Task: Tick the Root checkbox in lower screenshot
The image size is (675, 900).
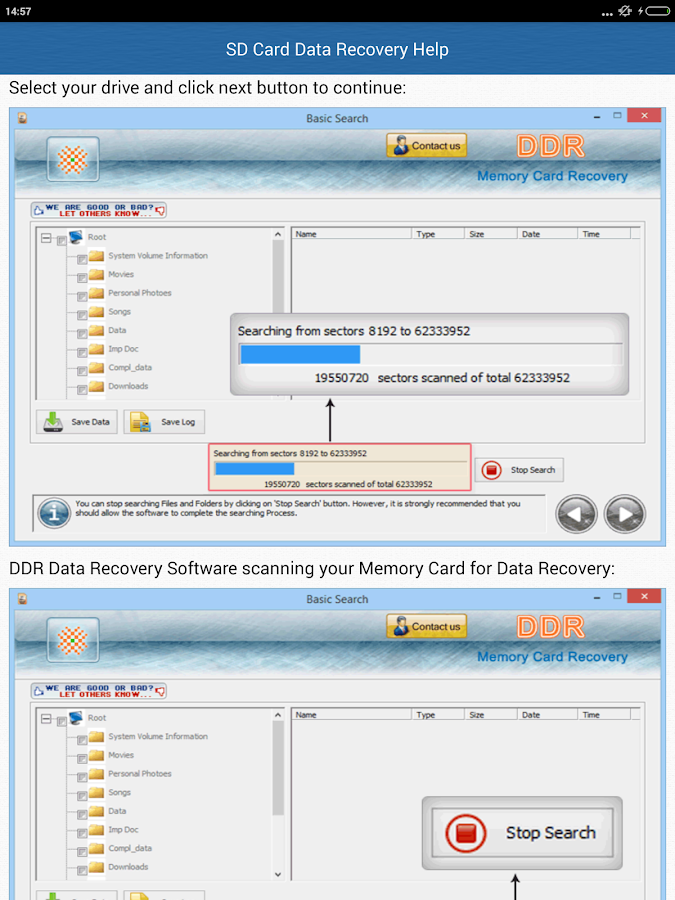Action: [x=62, y=721]
